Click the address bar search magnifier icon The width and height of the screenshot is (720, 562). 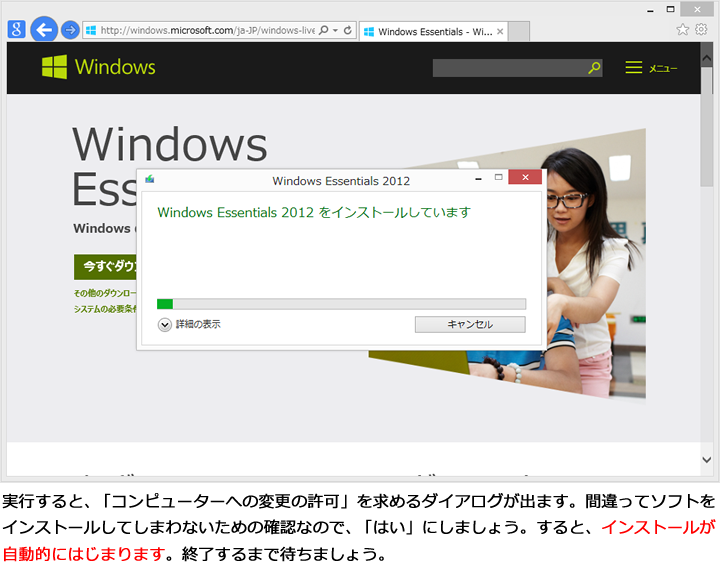click(x=324, y=30)
